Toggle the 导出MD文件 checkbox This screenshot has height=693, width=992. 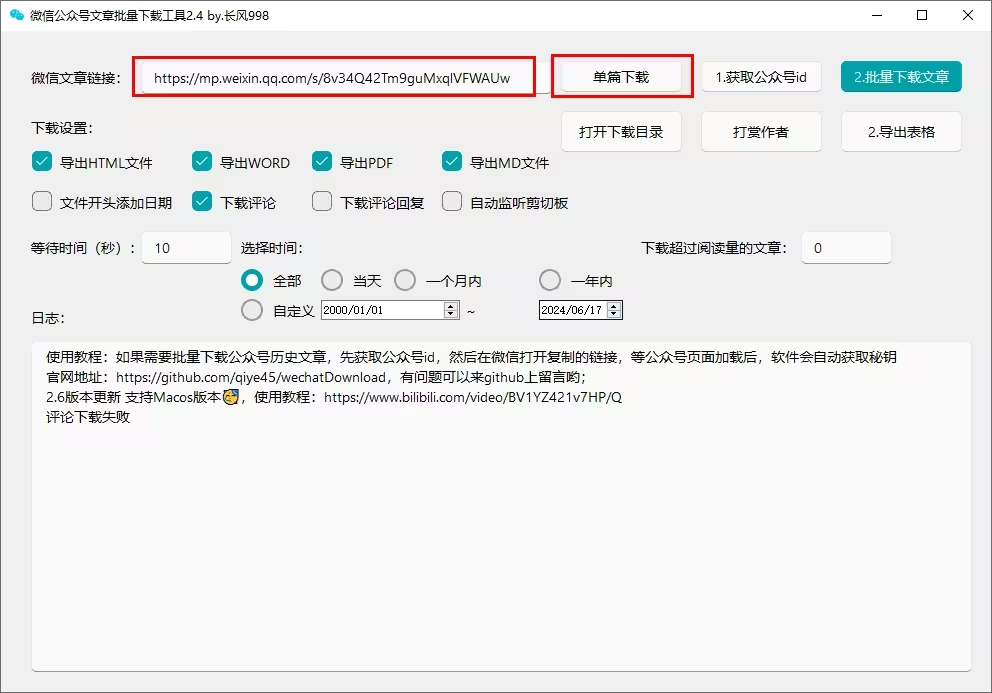[x=452, y=162]
